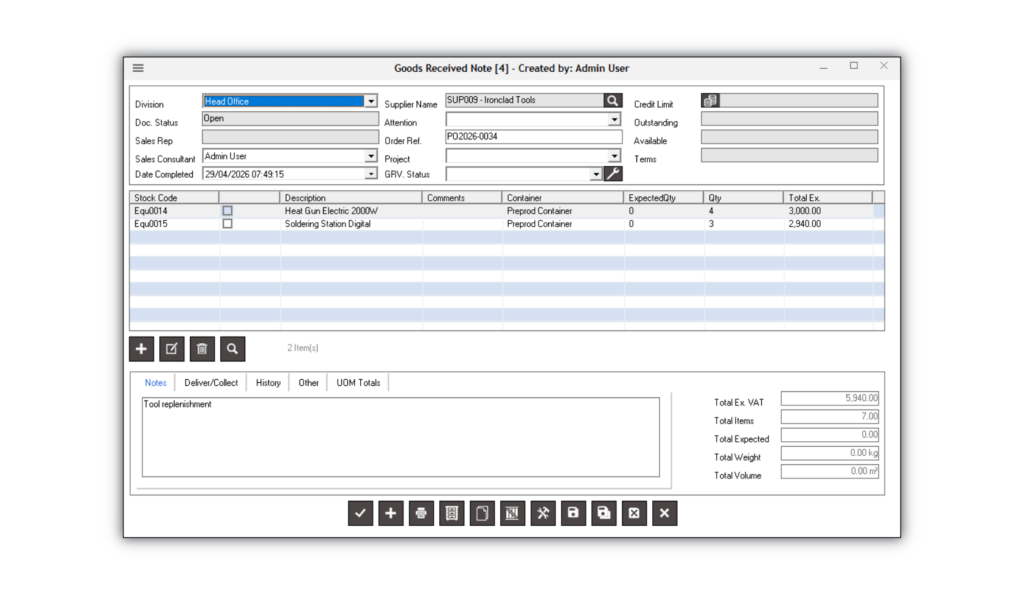Click the Qty column header

[x=744, y=197]
